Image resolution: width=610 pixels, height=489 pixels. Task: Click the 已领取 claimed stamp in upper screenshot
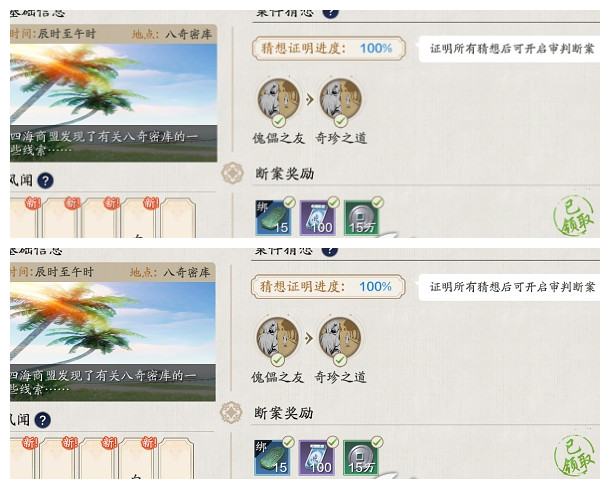(575, 216)
